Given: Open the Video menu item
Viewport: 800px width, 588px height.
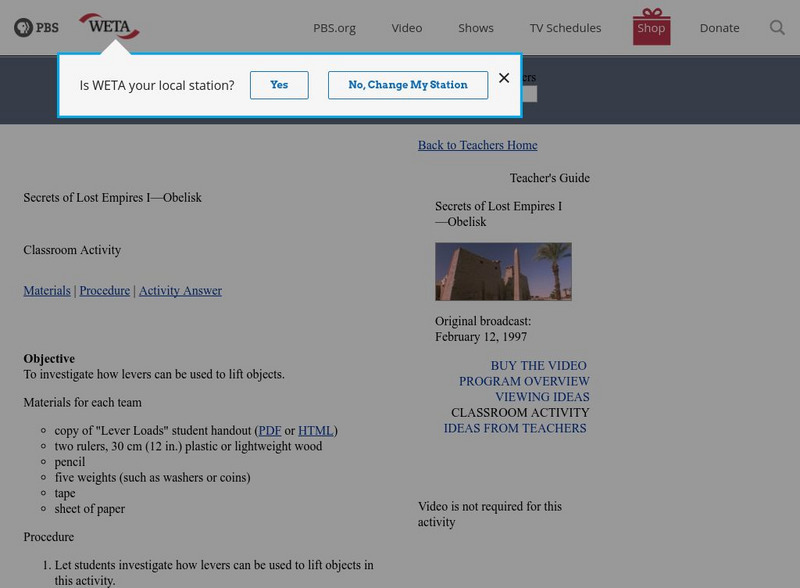Looking at the screenshot, I should [407, 28].
